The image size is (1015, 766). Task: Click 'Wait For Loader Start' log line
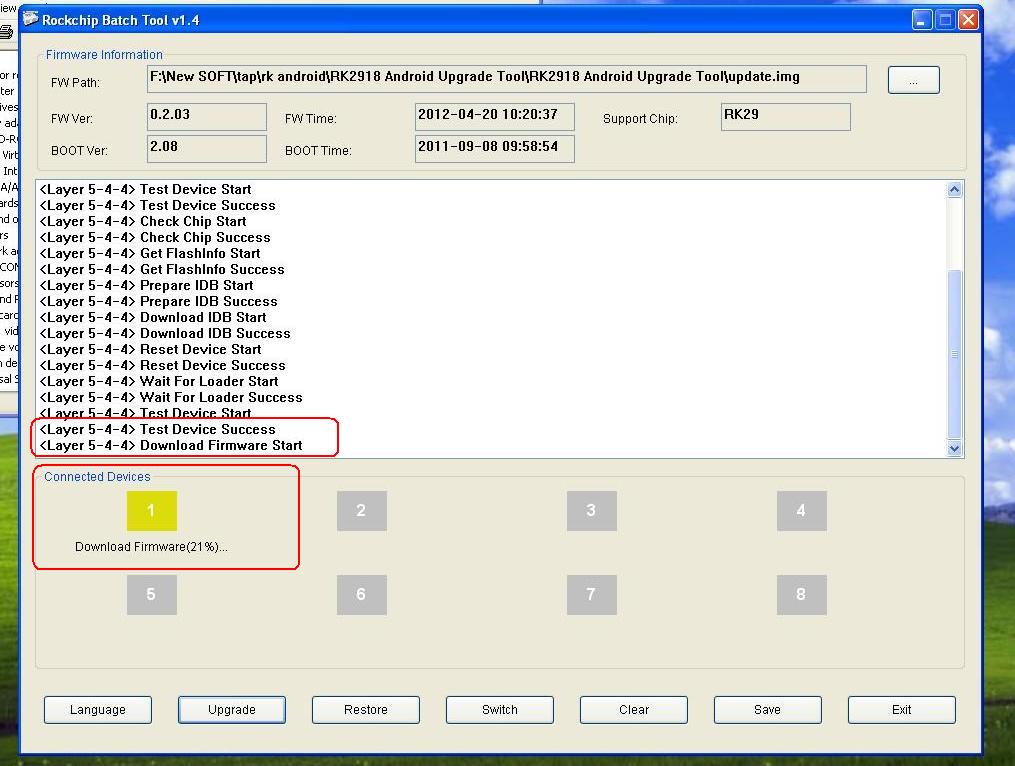click(159, 381)
